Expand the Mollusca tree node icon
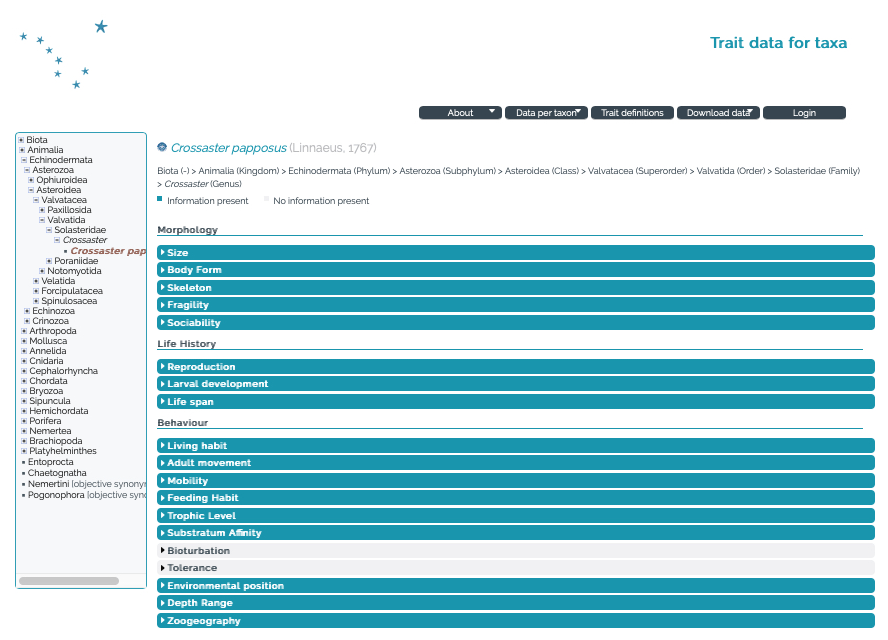Viewport: 888px width, 640px height. (x=24, y=341)
